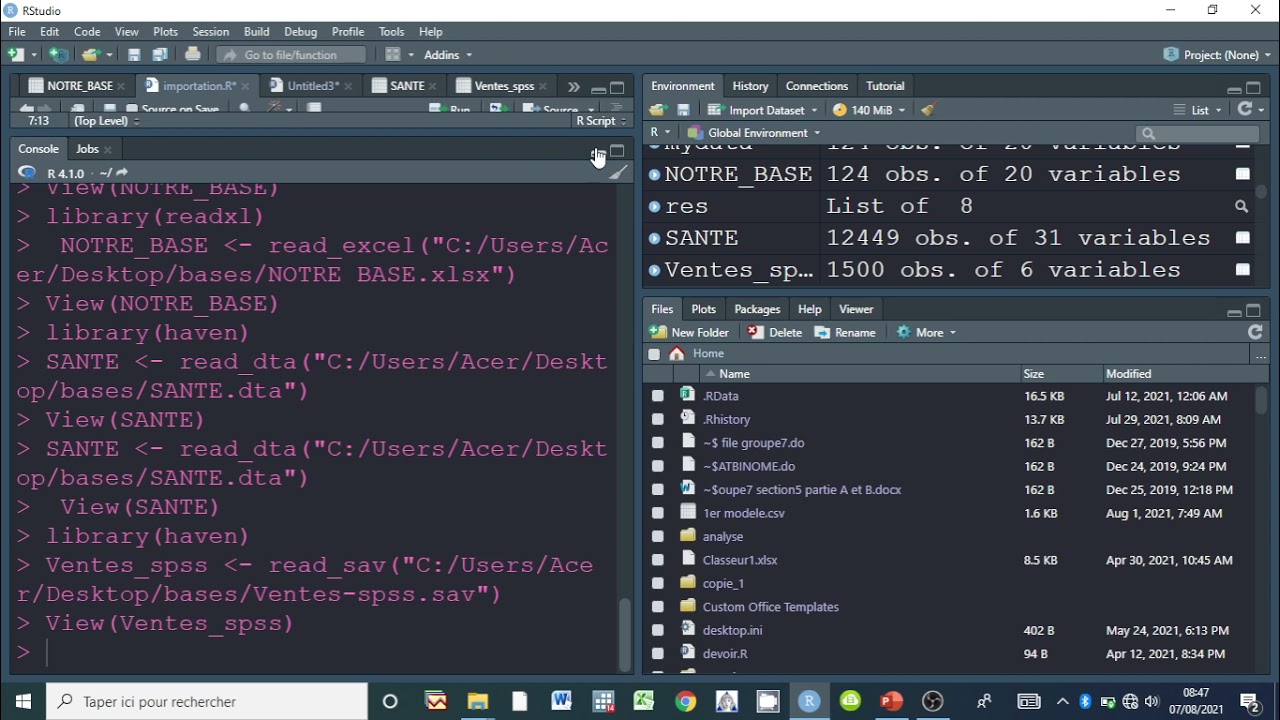
Task: Open the Session menu
Action: pos(210,32)
